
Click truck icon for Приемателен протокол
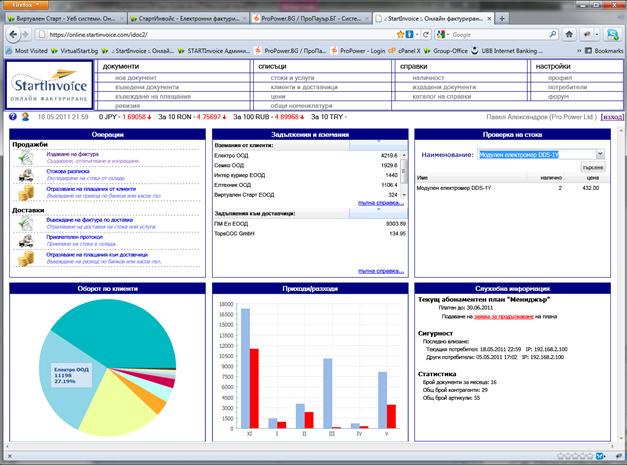(26, 241)
